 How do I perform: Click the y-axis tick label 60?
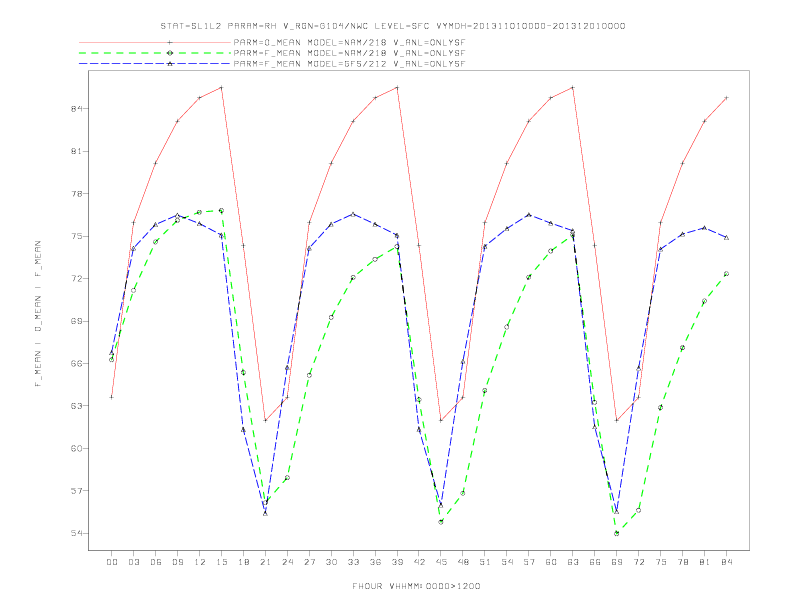77,448
